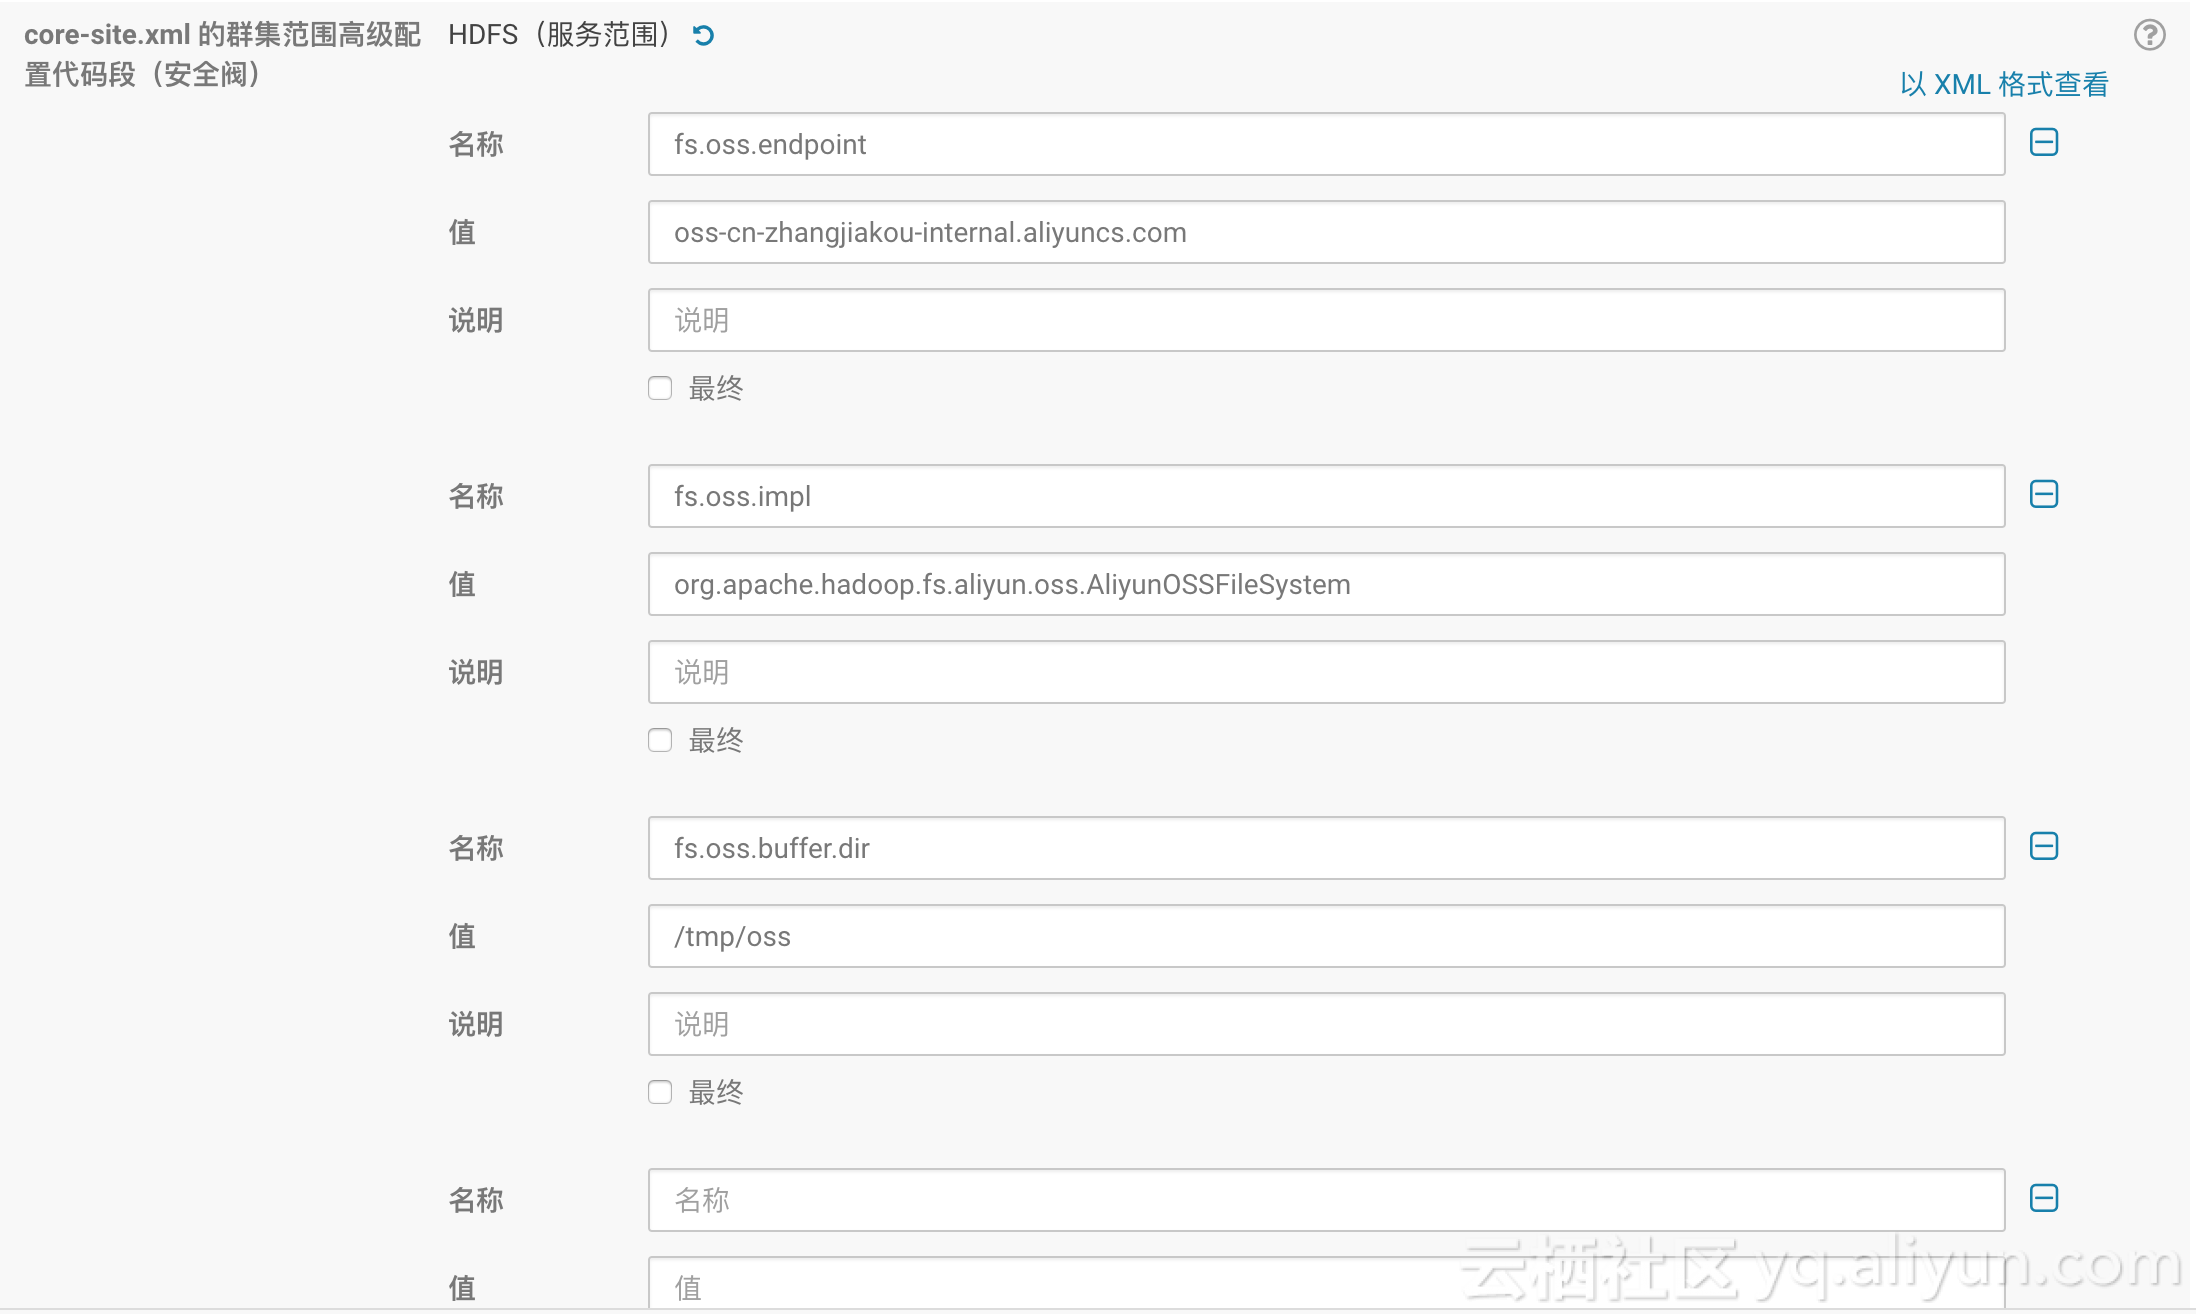Open the help question mark icon
The image size is (2196, 1314).
(2149, 35)
